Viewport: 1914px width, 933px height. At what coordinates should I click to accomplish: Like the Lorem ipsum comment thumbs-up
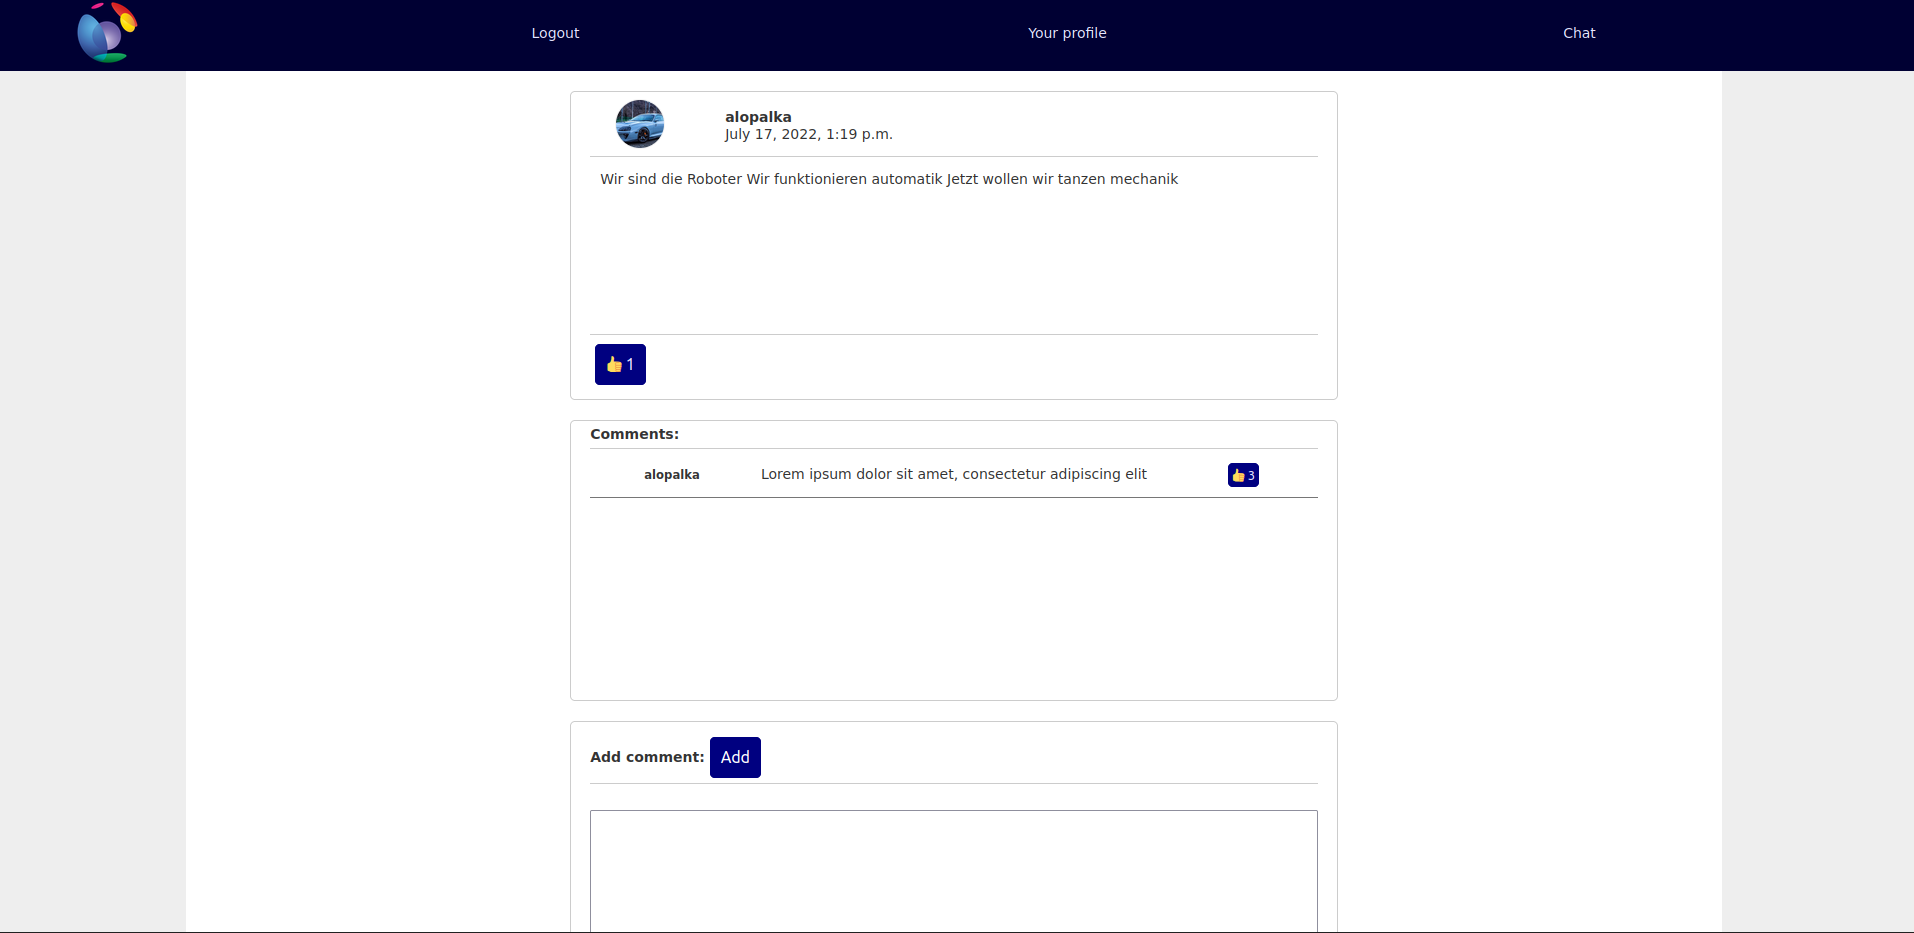coord(1243,475)
